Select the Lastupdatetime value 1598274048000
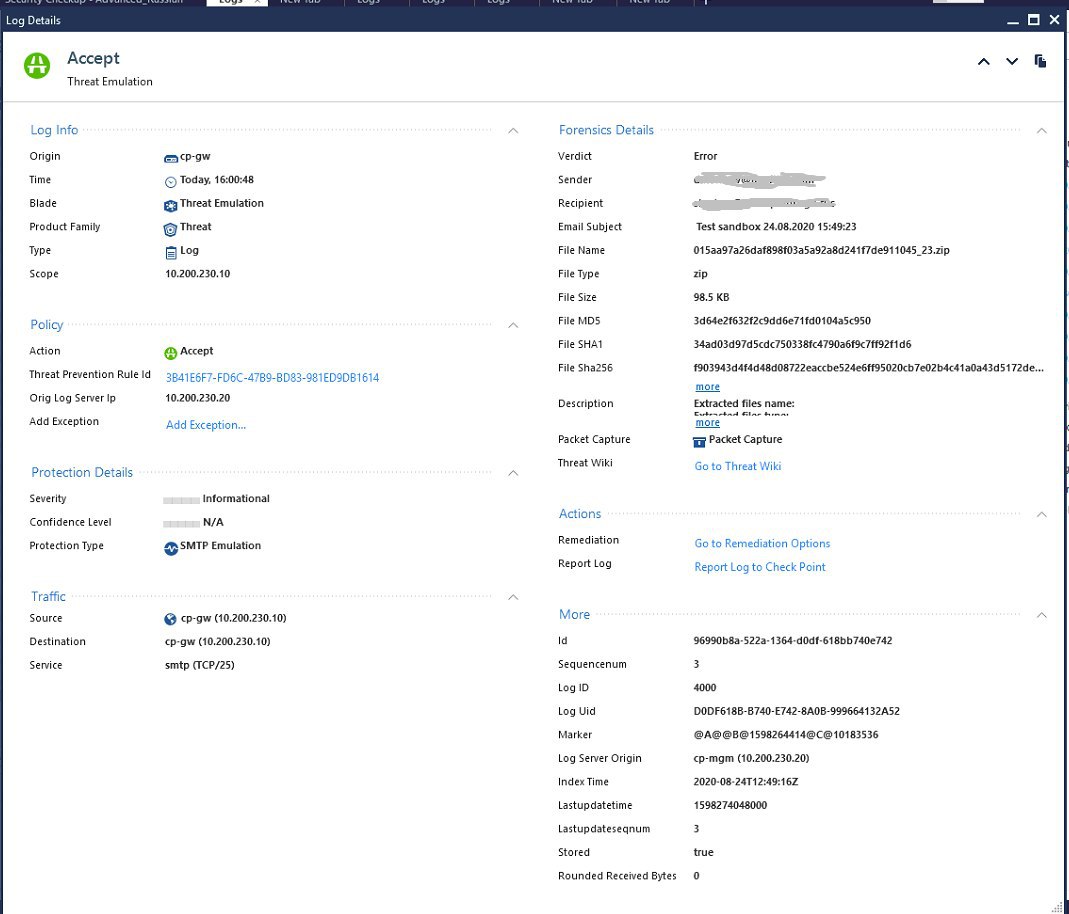This screenshot has height=914, width=1069. pos(729,806)
